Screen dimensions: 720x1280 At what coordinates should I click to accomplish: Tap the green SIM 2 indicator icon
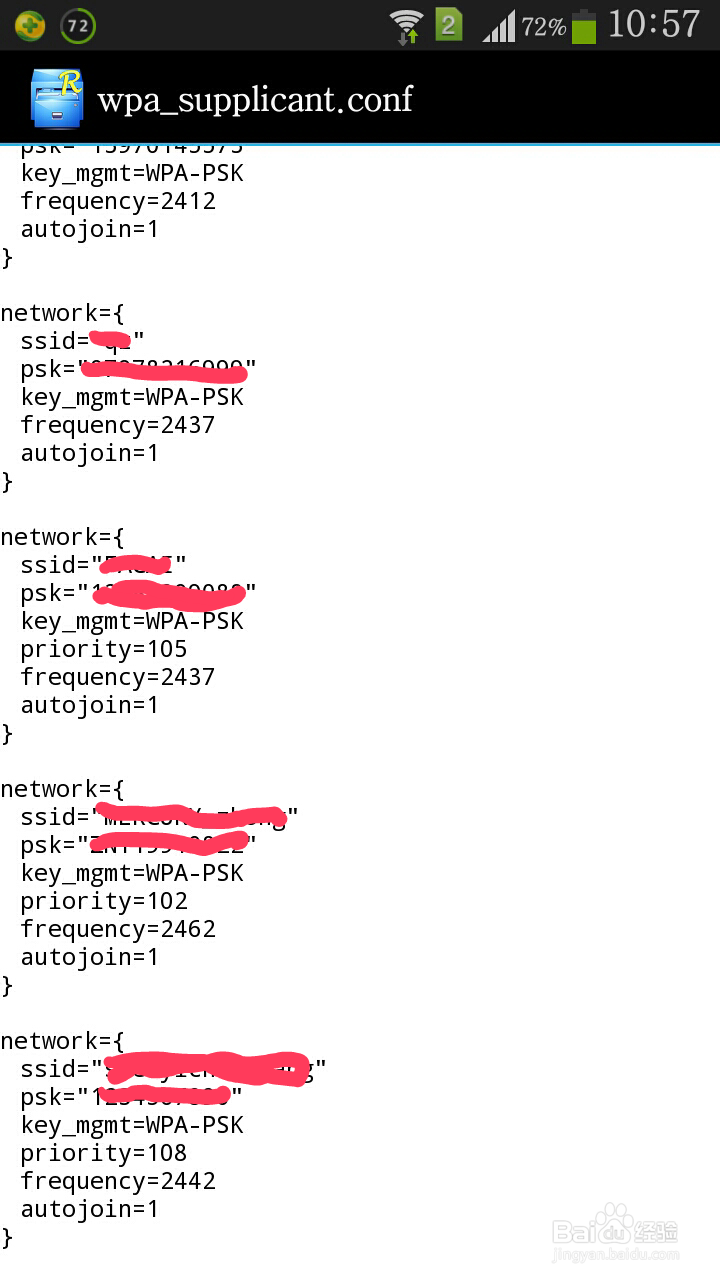448,25
